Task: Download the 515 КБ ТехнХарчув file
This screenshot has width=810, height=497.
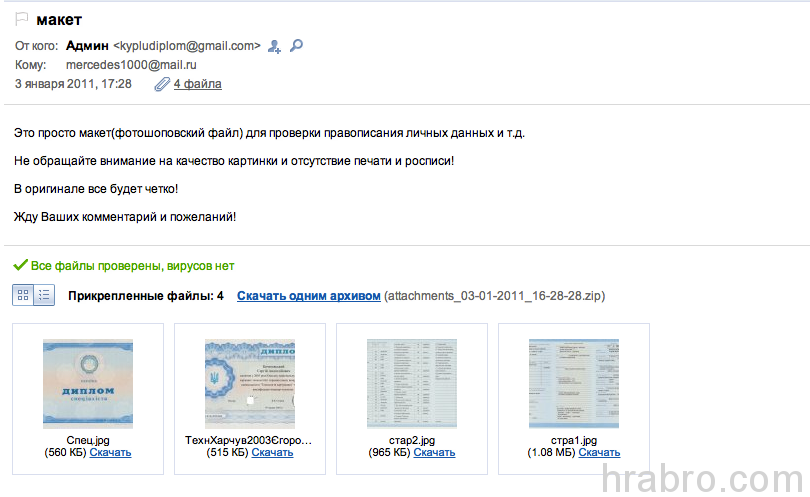Action: coord(272,453)
